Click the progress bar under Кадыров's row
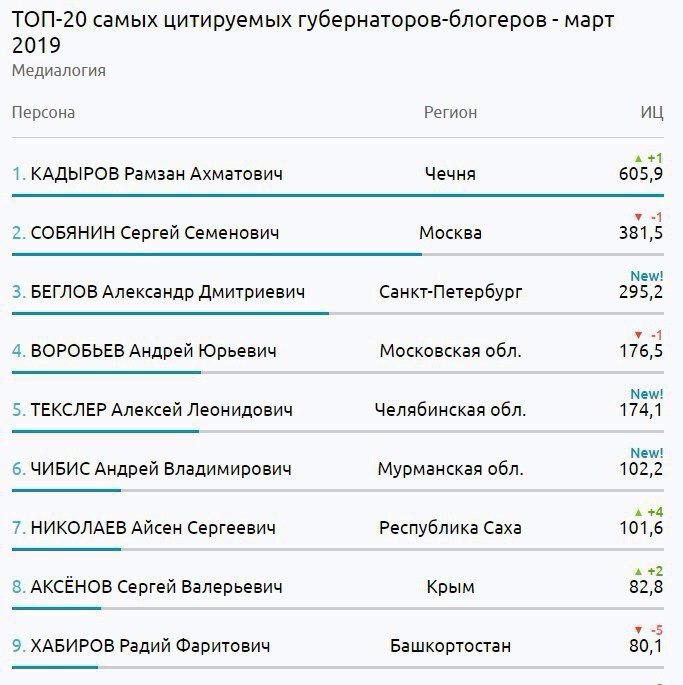Viewport: 683px width, 685px height. point(330,195)
